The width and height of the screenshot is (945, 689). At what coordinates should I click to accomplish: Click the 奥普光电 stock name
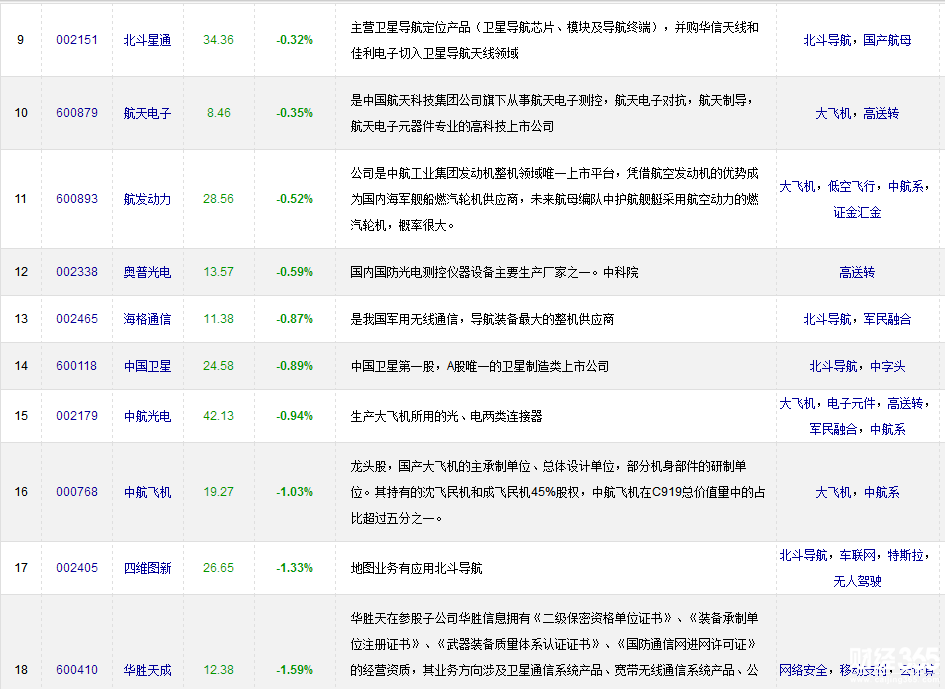coord(147,272)
